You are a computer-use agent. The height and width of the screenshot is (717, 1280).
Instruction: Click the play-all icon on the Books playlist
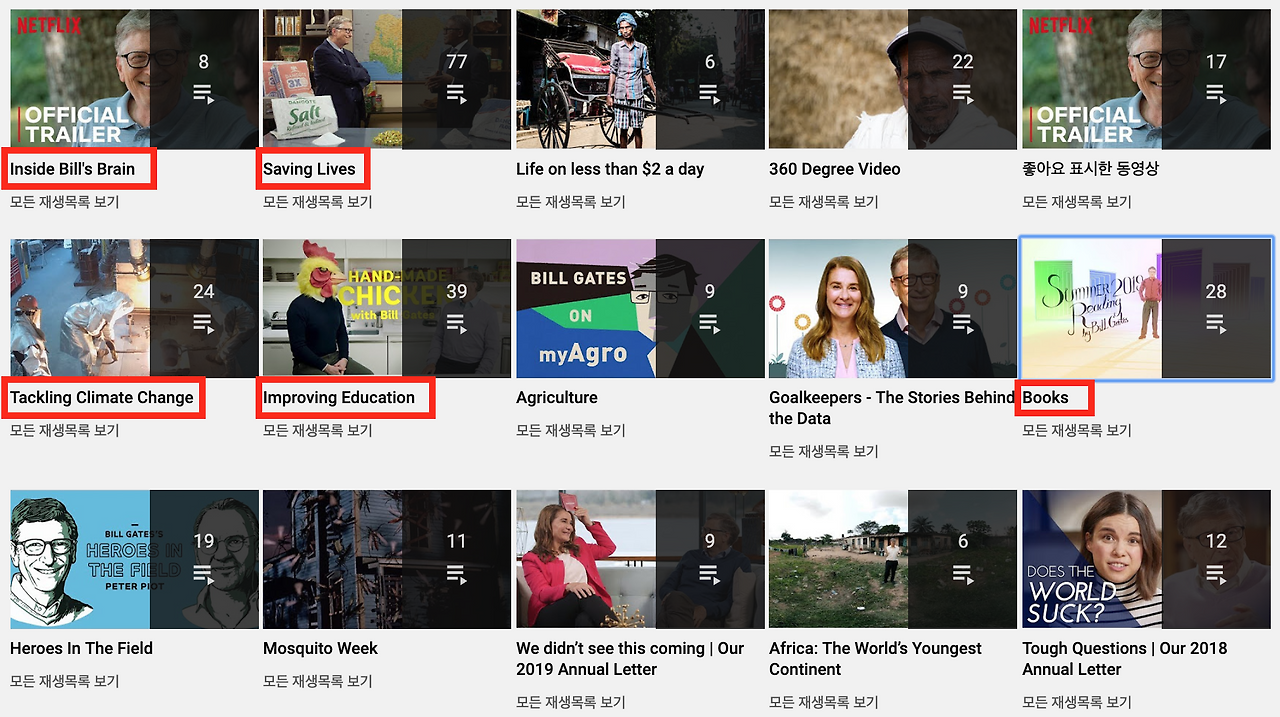(1216, 323)
